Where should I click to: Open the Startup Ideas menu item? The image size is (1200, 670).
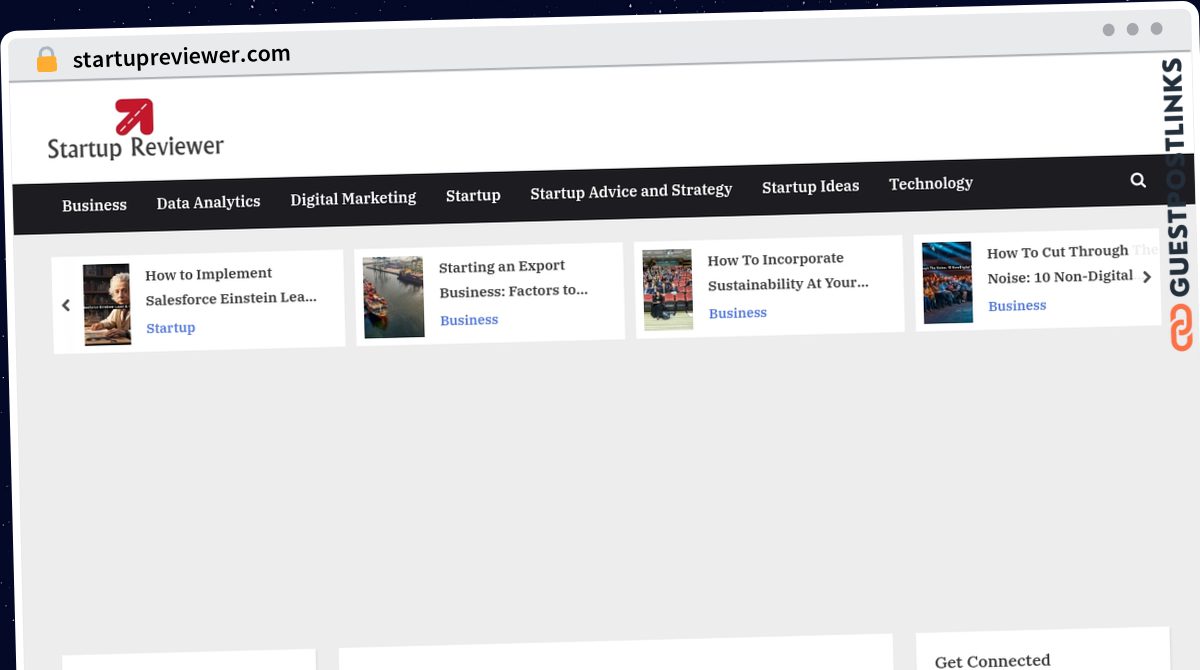point(810,186)
